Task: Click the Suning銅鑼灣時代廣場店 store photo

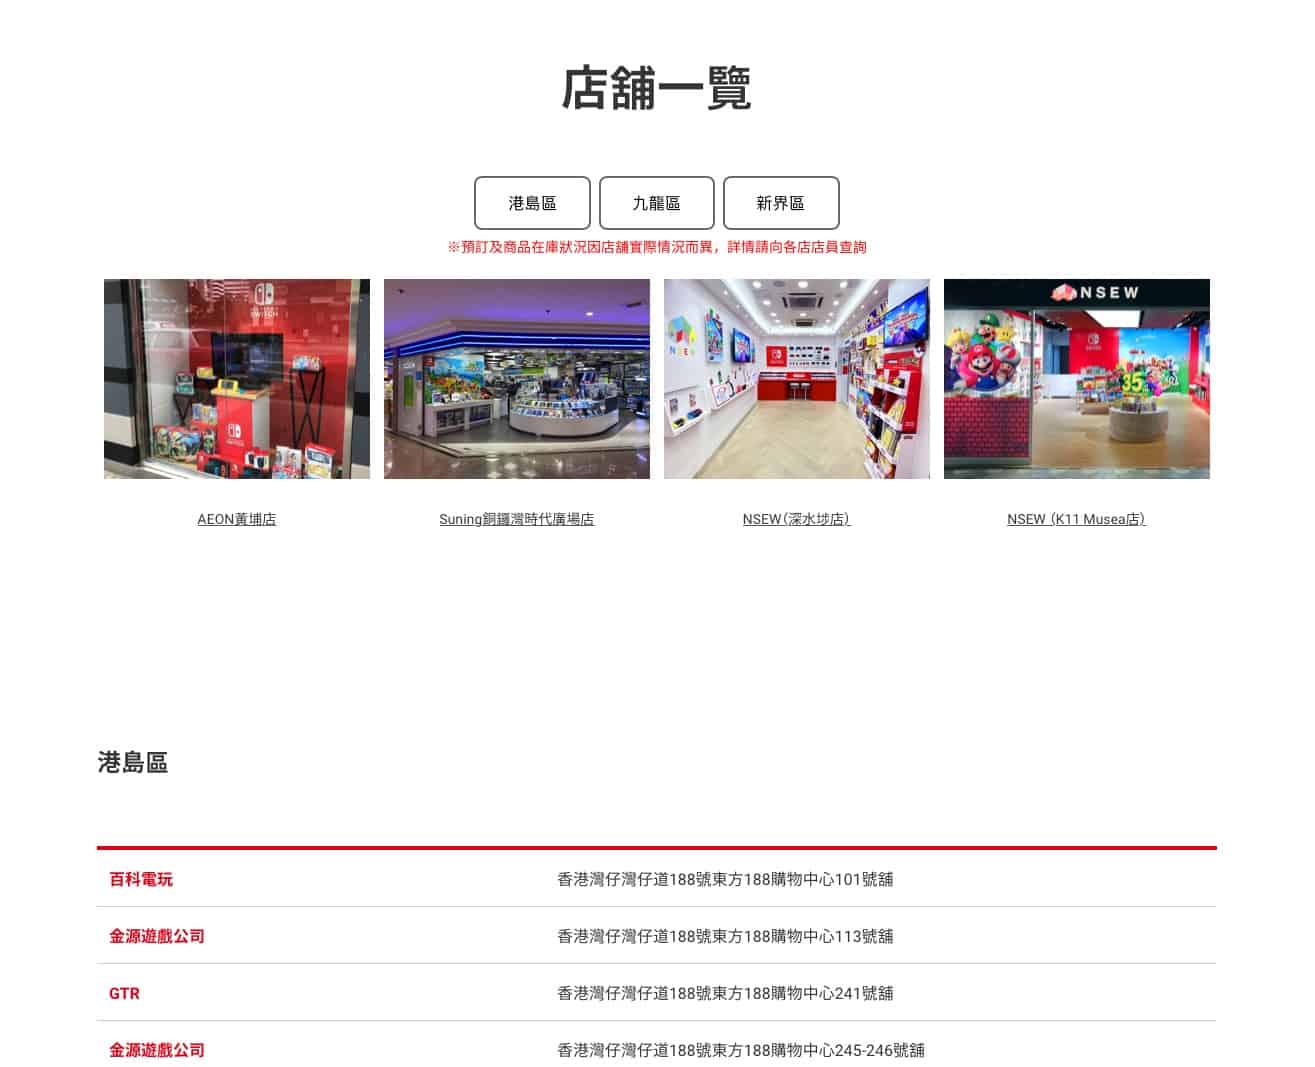Action: [517, 379]
